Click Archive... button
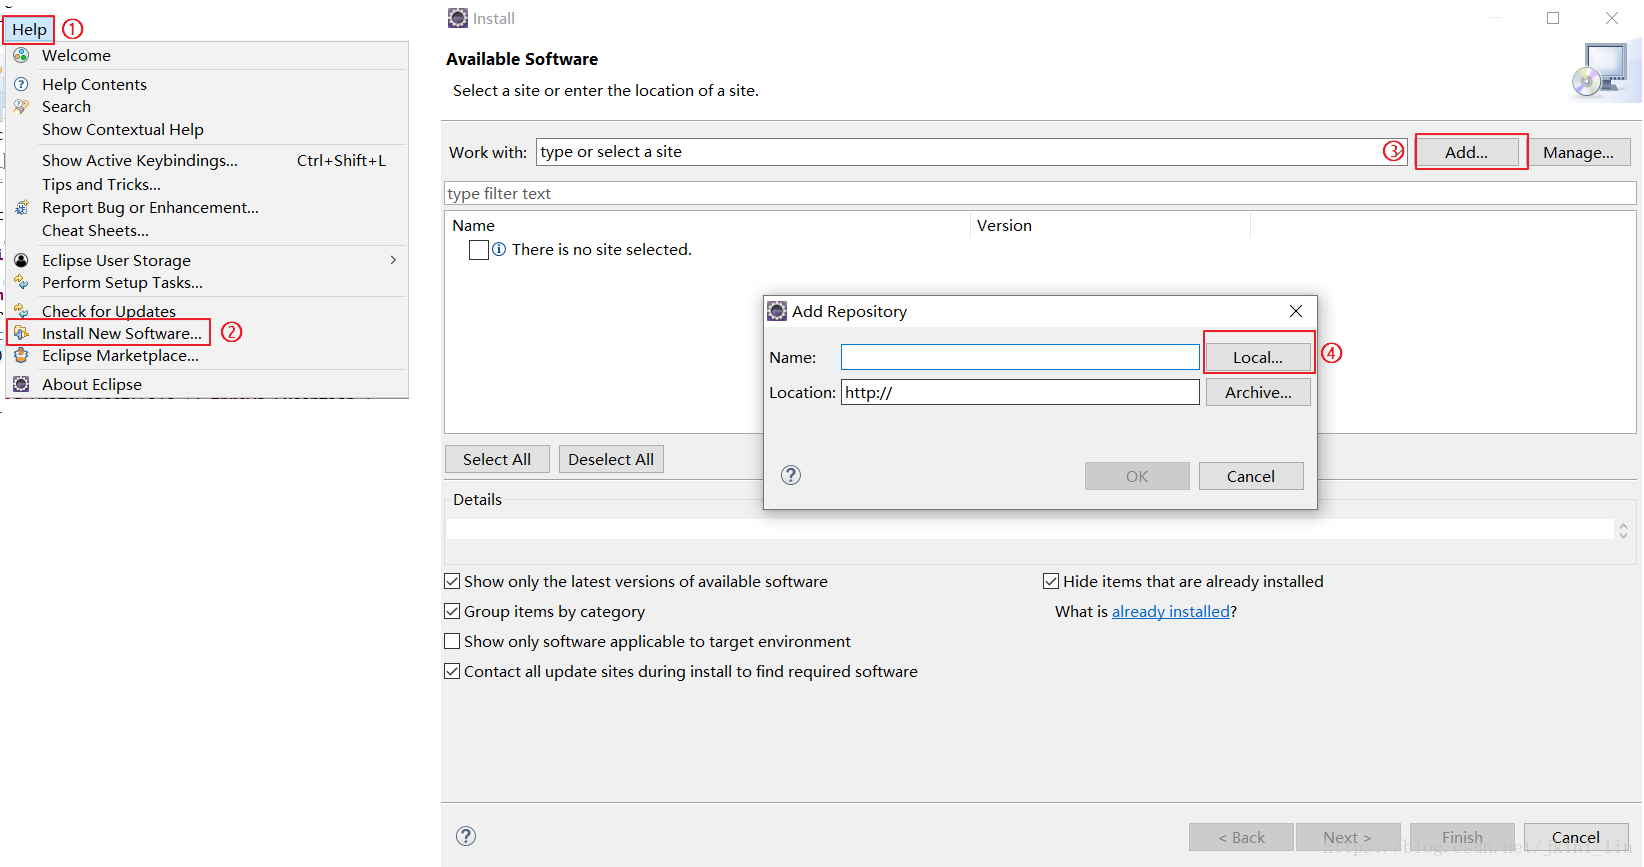This screenshot has height=867, width=1644. [x=1258, y=392]
